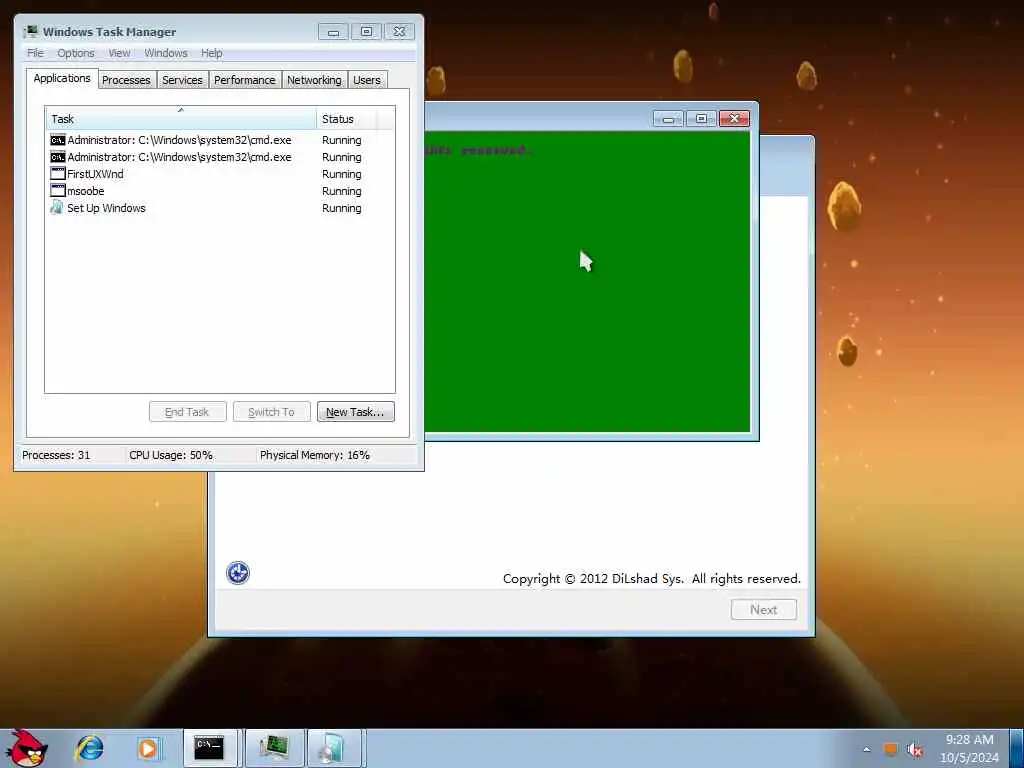Select the FirstUXWnd task icon
Image resolution: width=1024 pixels, height=768 pixels.
pos(57,174)
